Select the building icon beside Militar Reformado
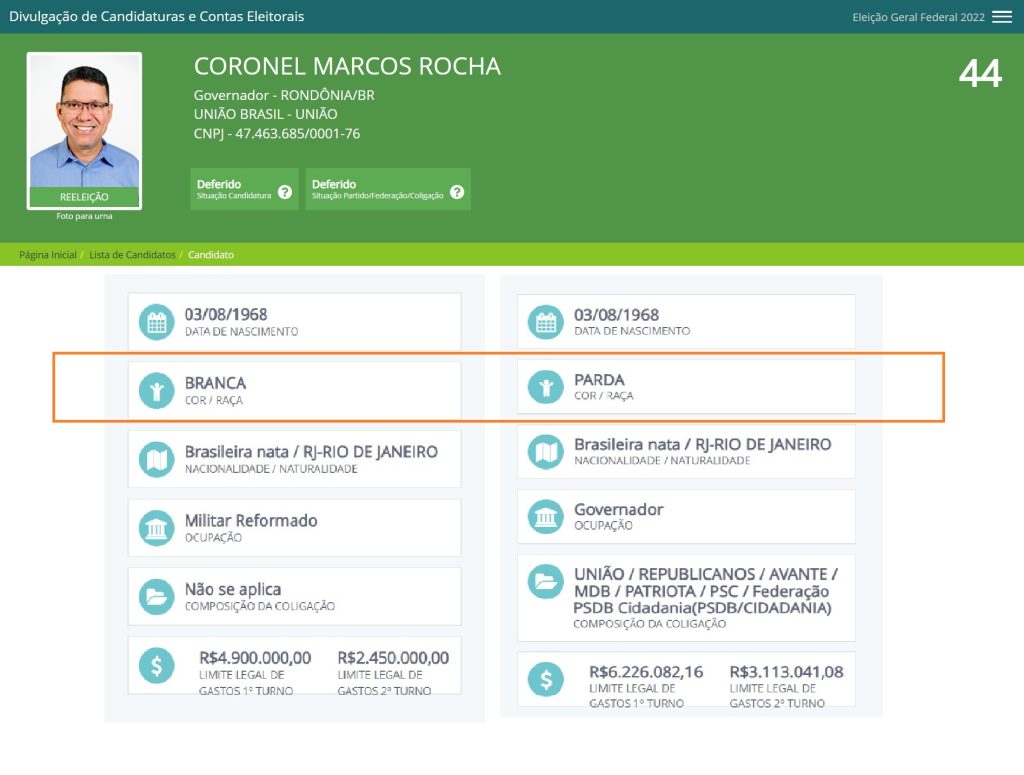 pos(156,528)
